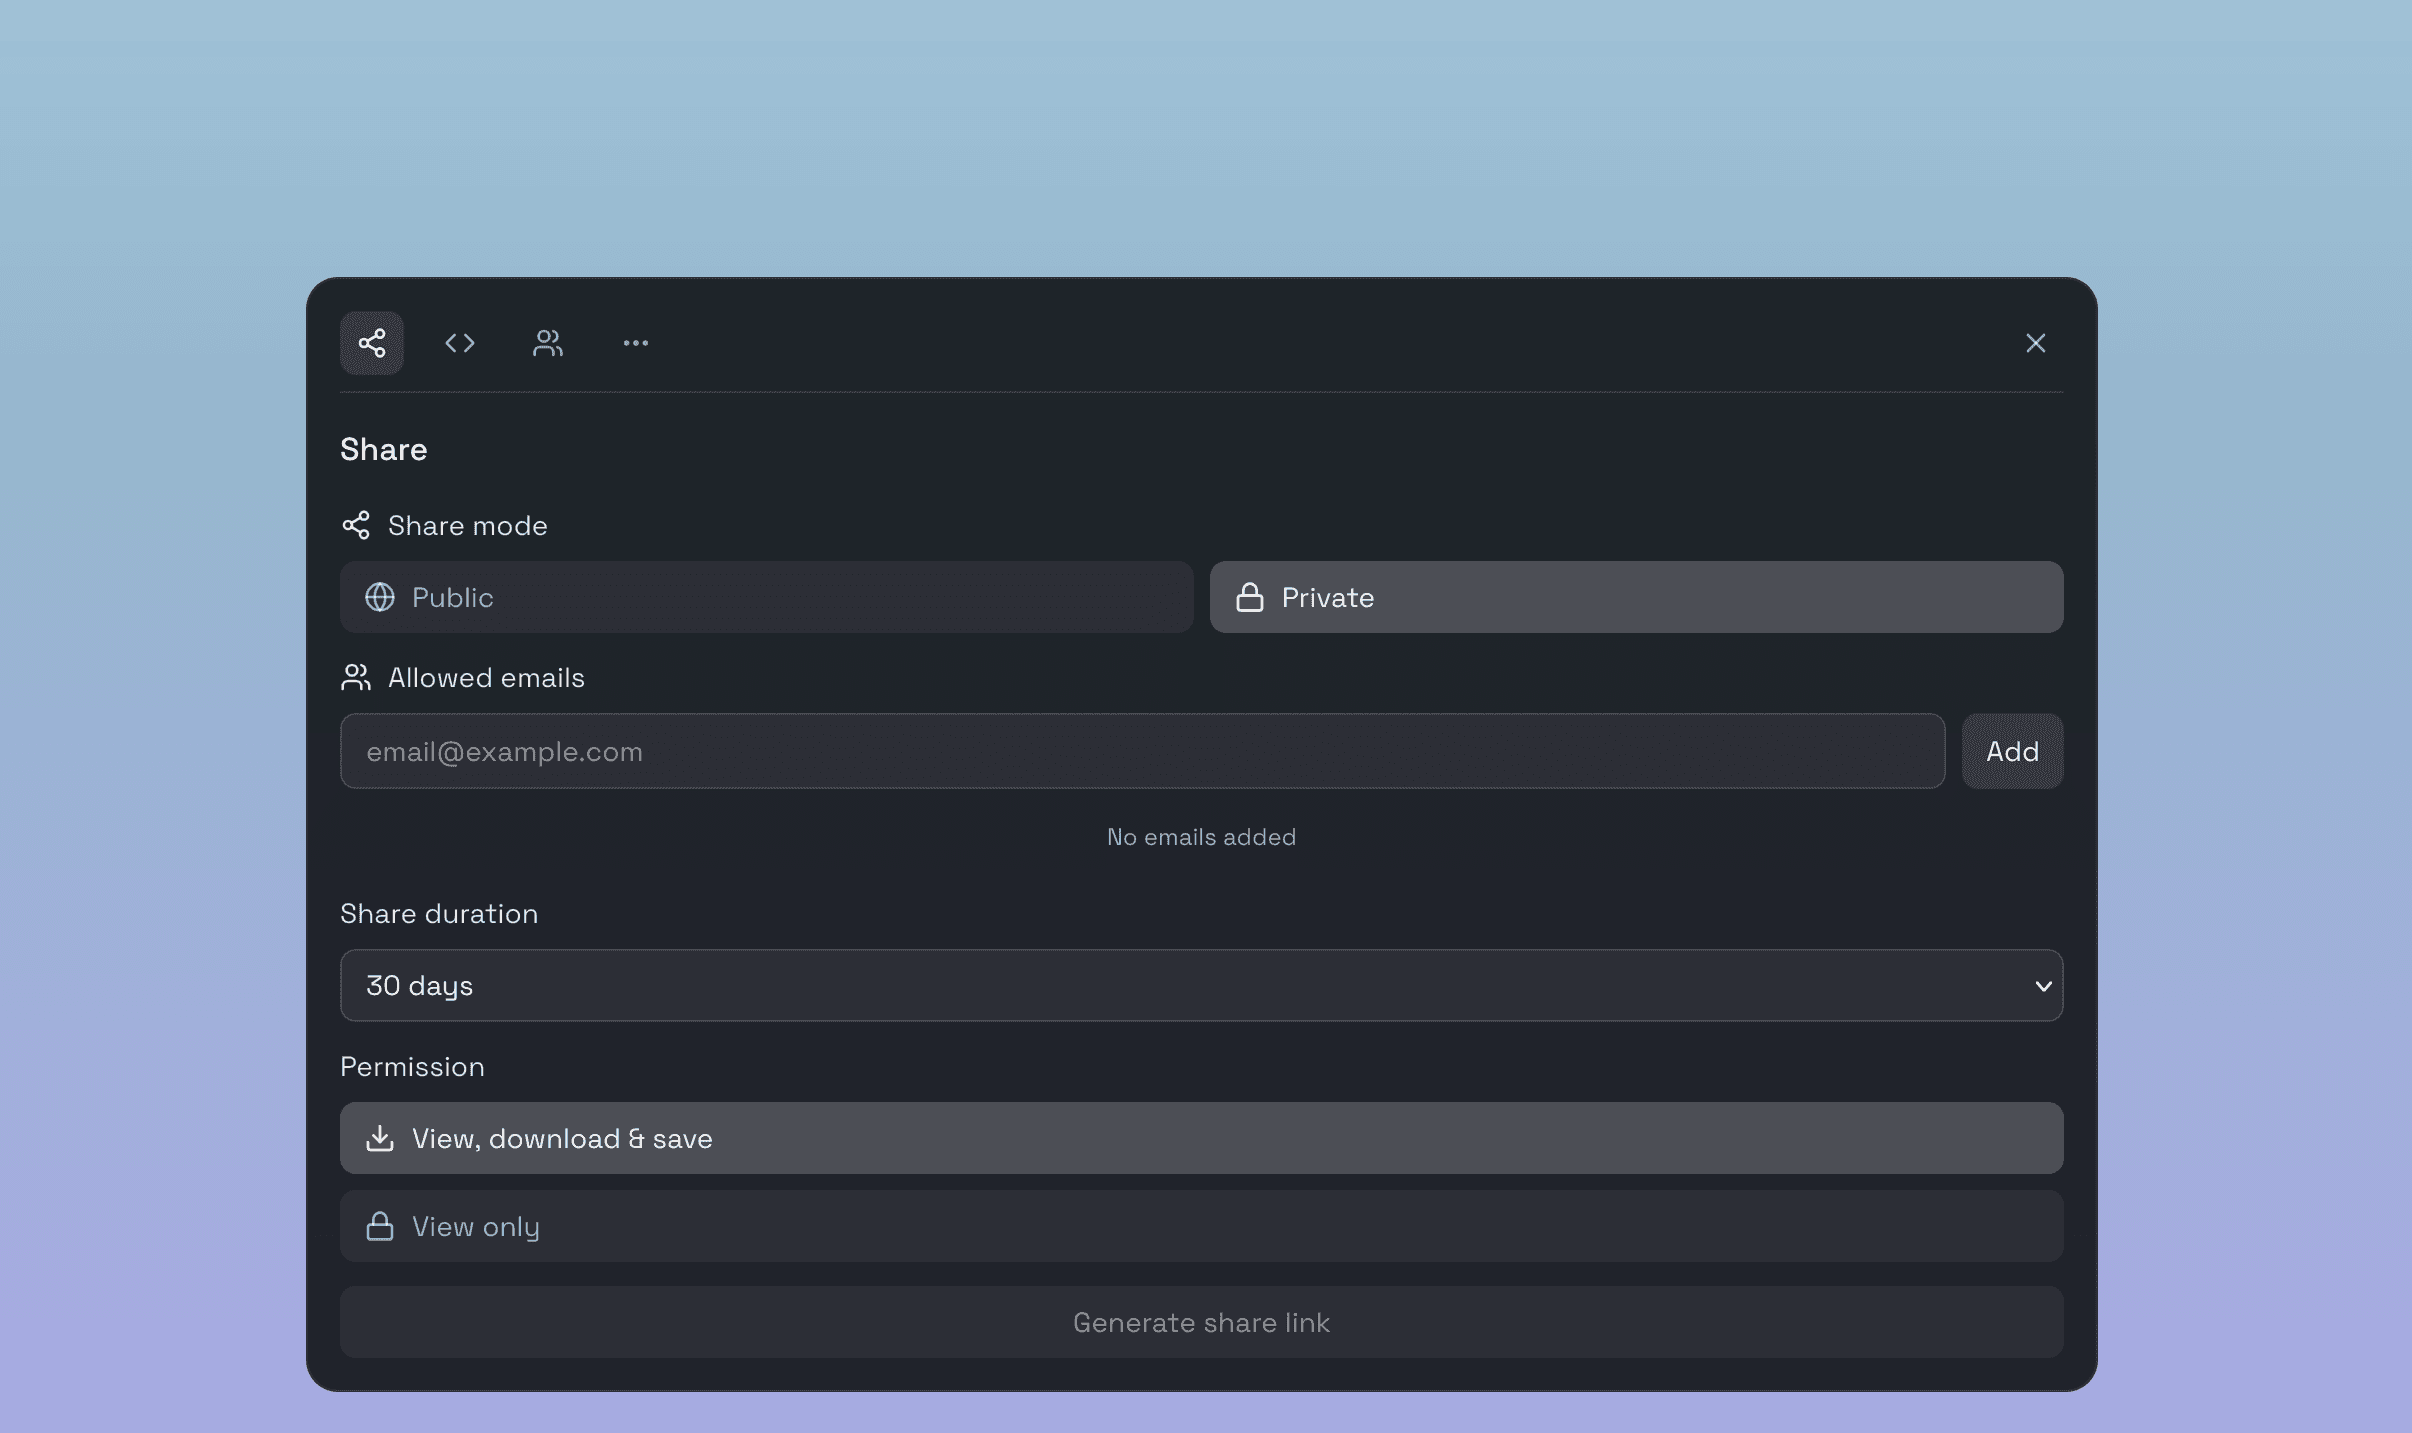
Task: Click the Share mode label icon
Action: 356,525
